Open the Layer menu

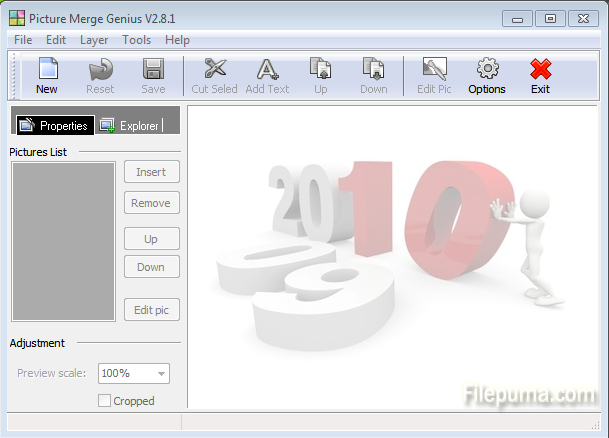coord(94,40)
